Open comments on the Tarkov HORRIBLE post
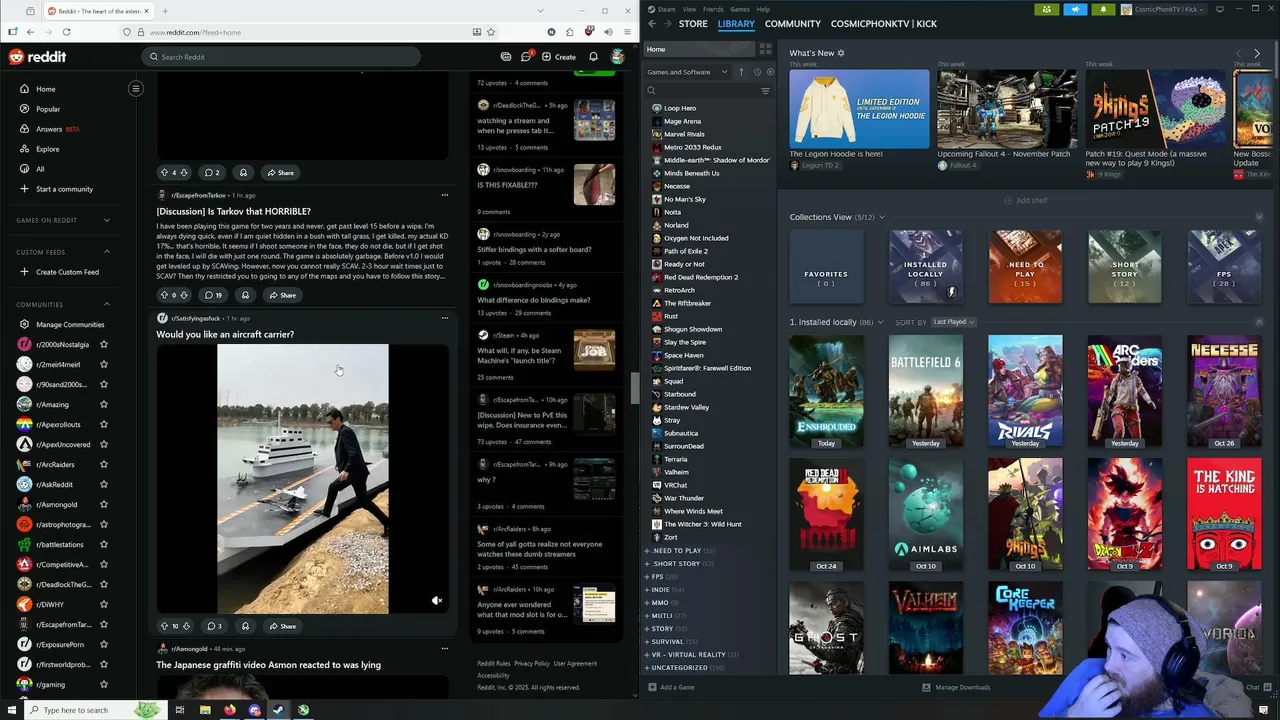 tap(213, 295)
